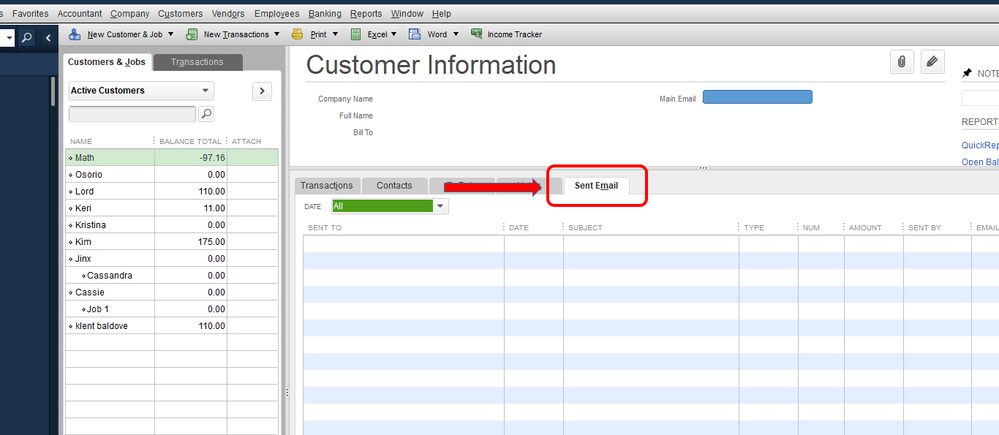Click the New Transactions toolbar icon
The height and width of the screenshot is (435, 999).
click(191, 34)
